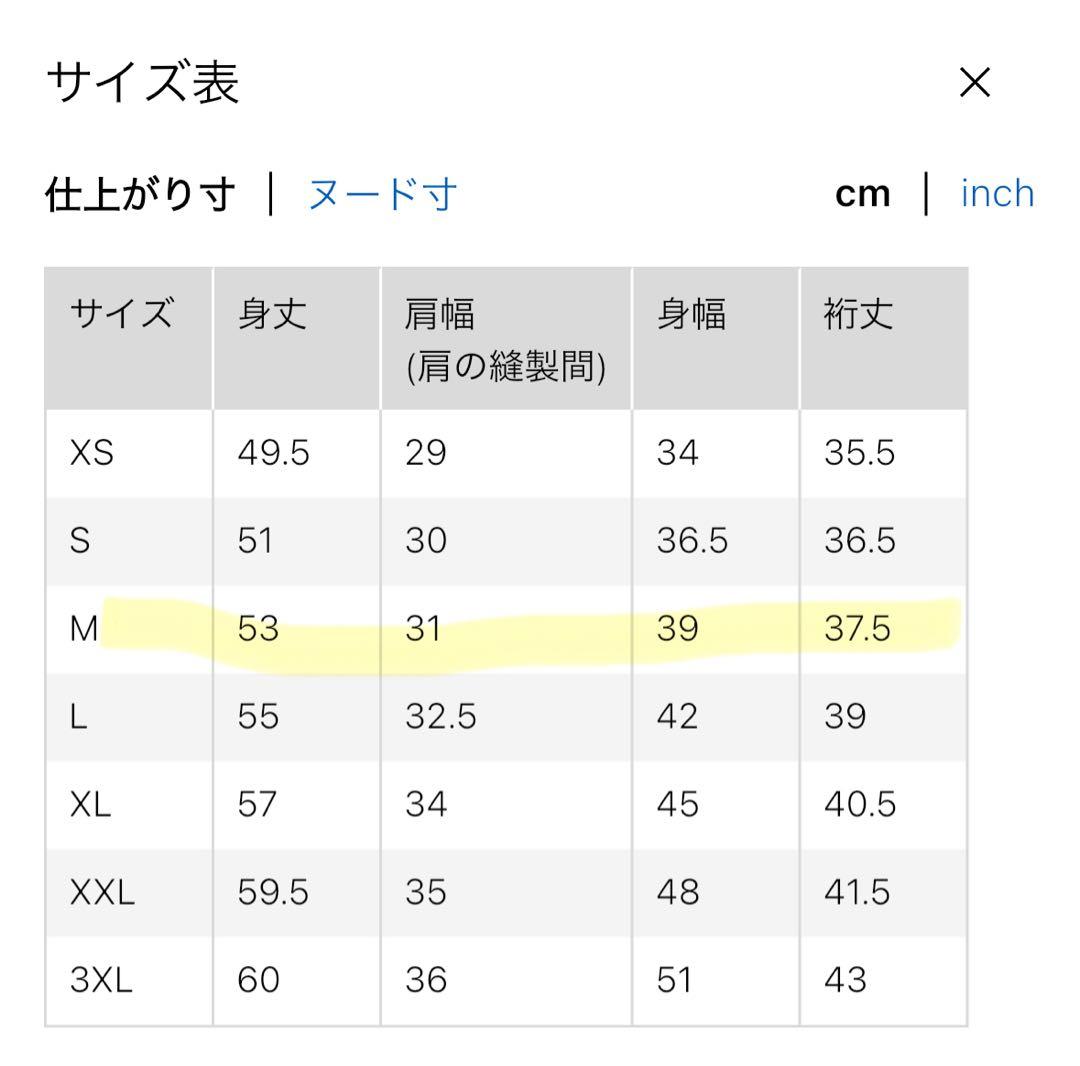Click the サイズ表 dialog title

143,82
